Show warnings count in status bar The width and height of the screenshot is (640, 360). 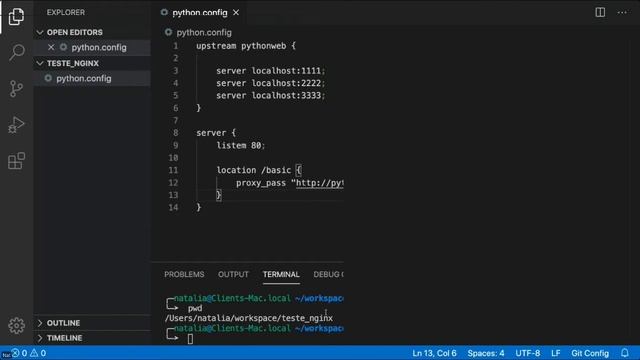click(38, 353)
